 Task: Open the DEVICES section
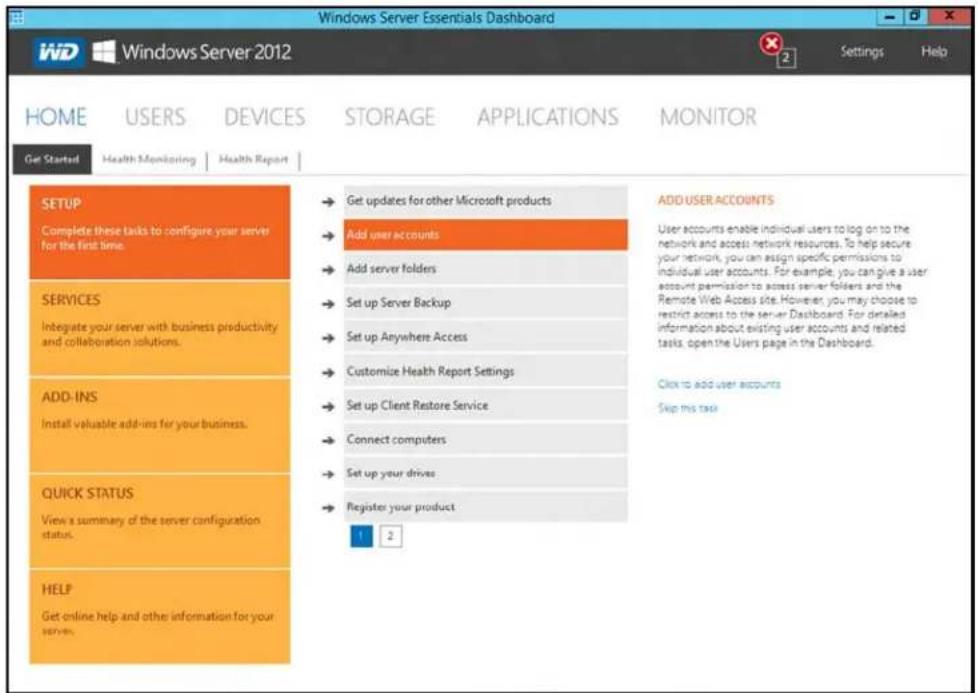[x=264, y=117]
